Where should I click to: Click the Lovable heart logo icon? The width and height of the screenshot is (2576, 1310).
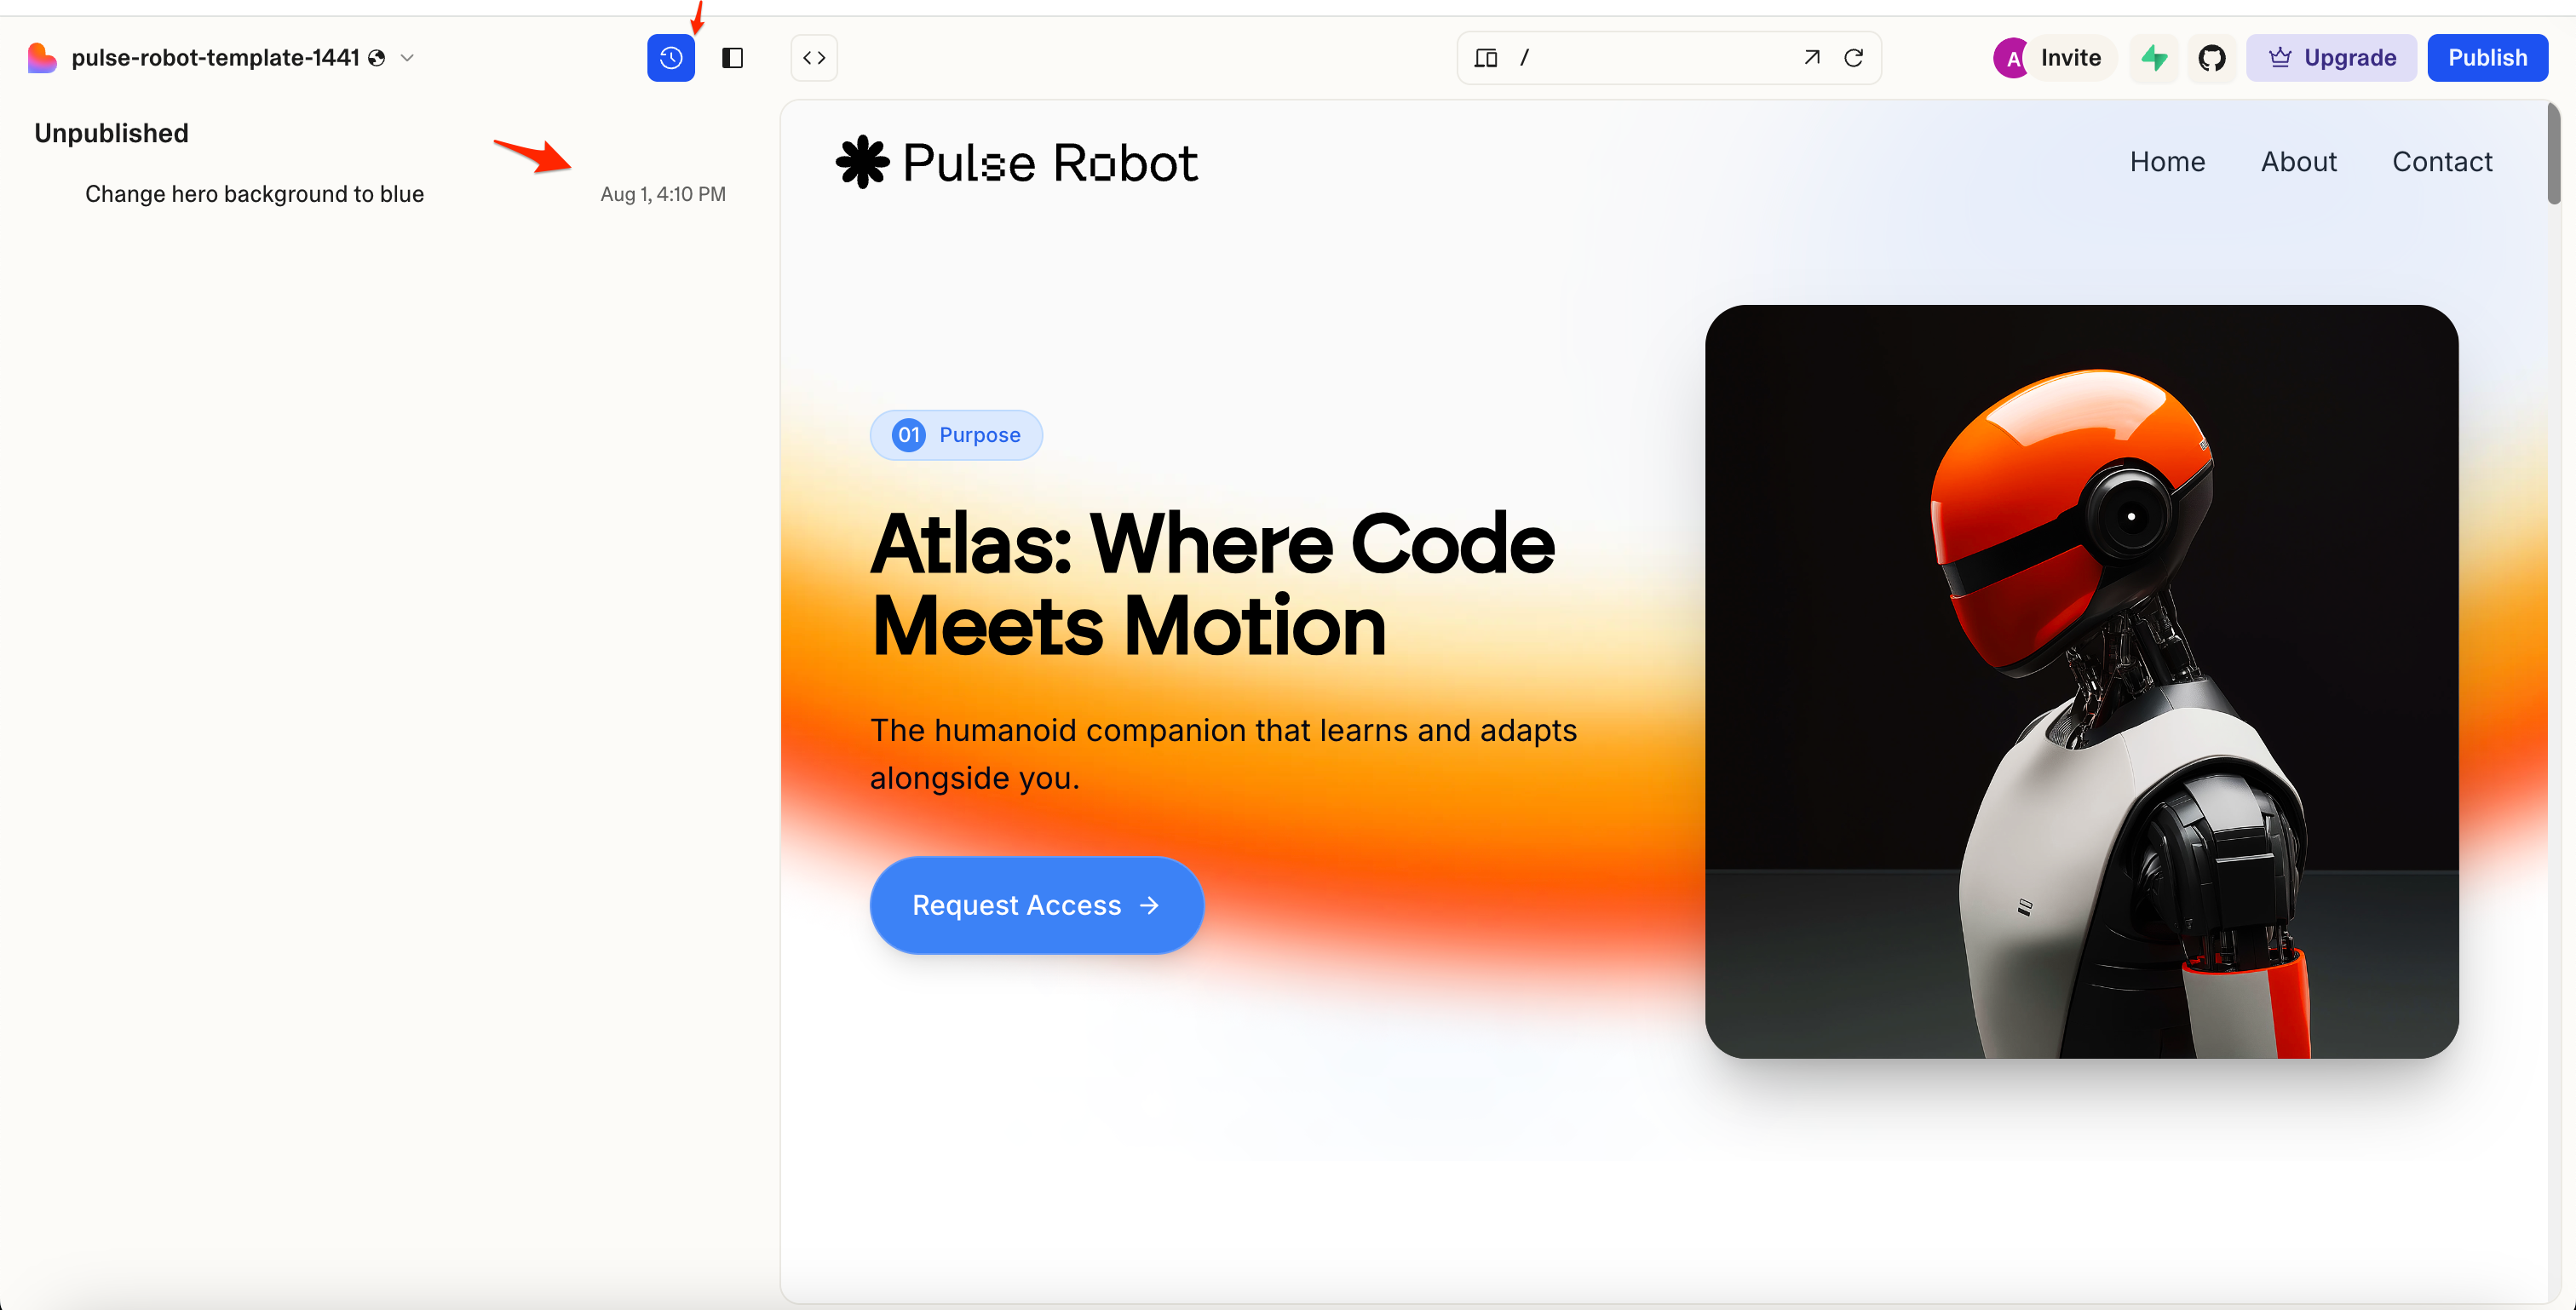pyautogui.click(x=41, y=58)
